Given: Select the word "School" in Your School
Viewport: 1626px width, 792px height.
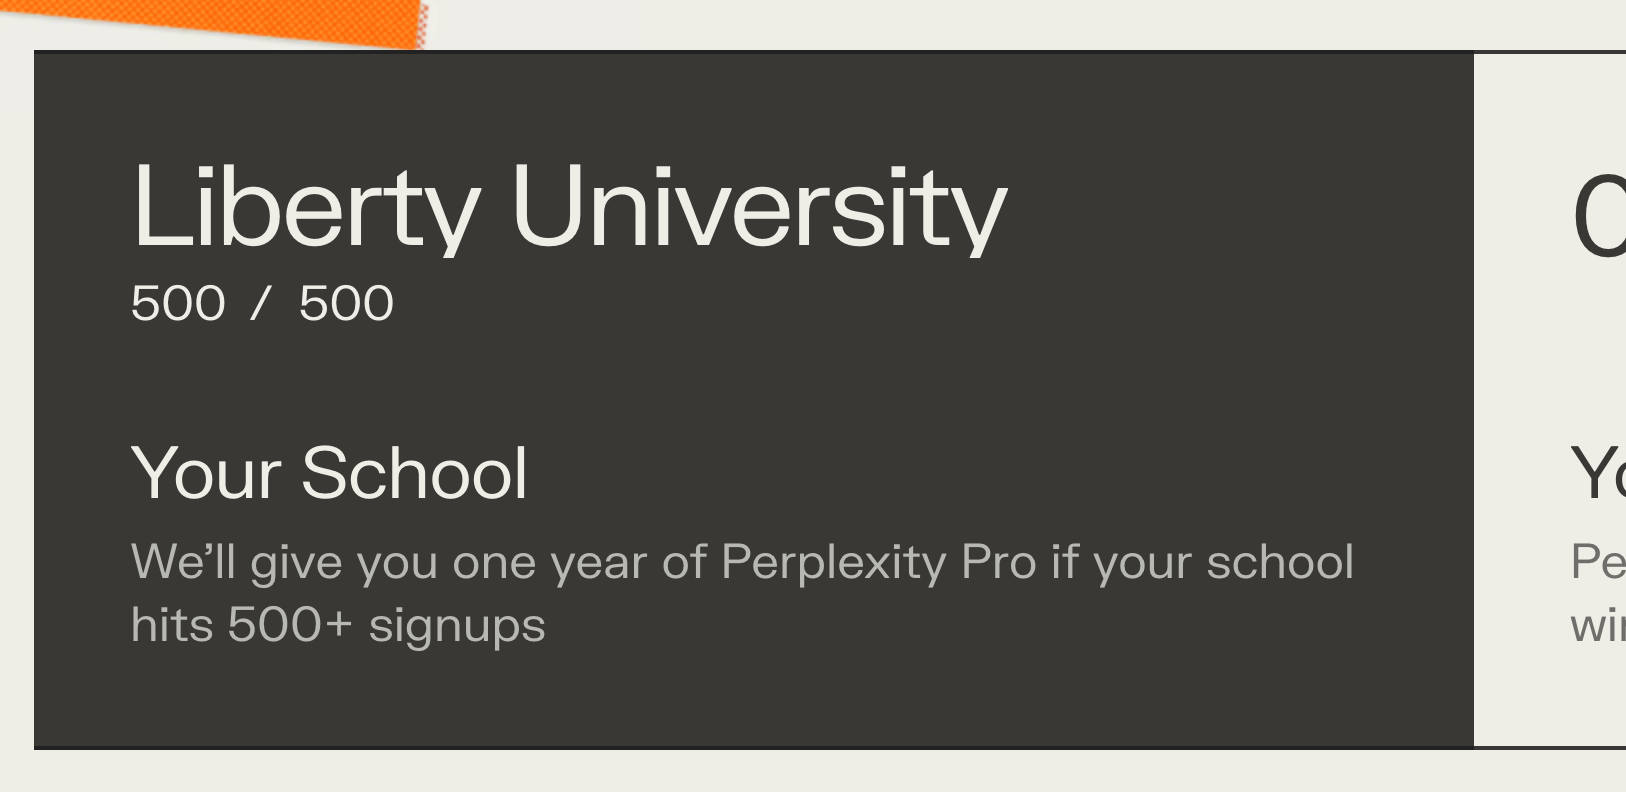Looking at the screenshot, I should click(414, 473).
